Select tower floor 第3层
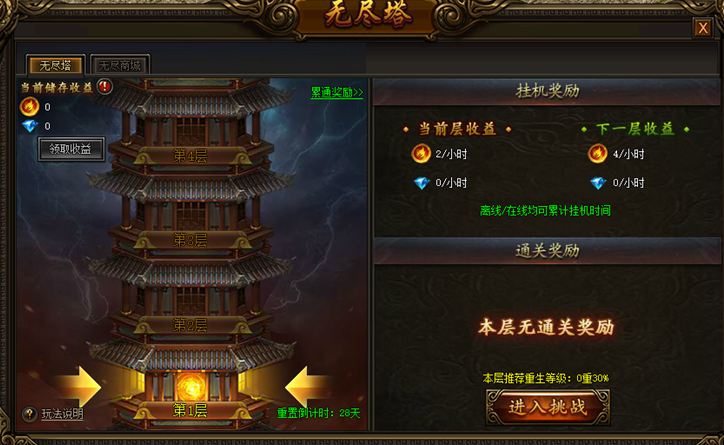 point(190,240)
